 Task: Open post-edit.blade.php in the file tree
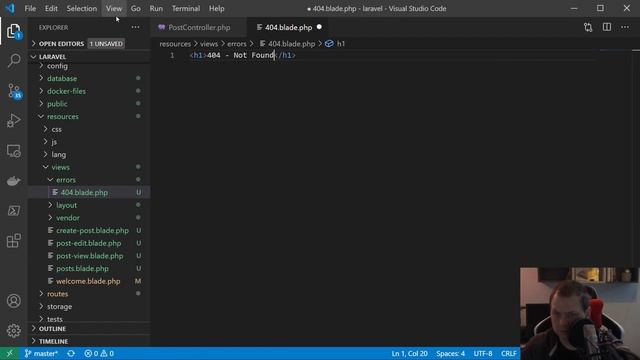(89, 243)
